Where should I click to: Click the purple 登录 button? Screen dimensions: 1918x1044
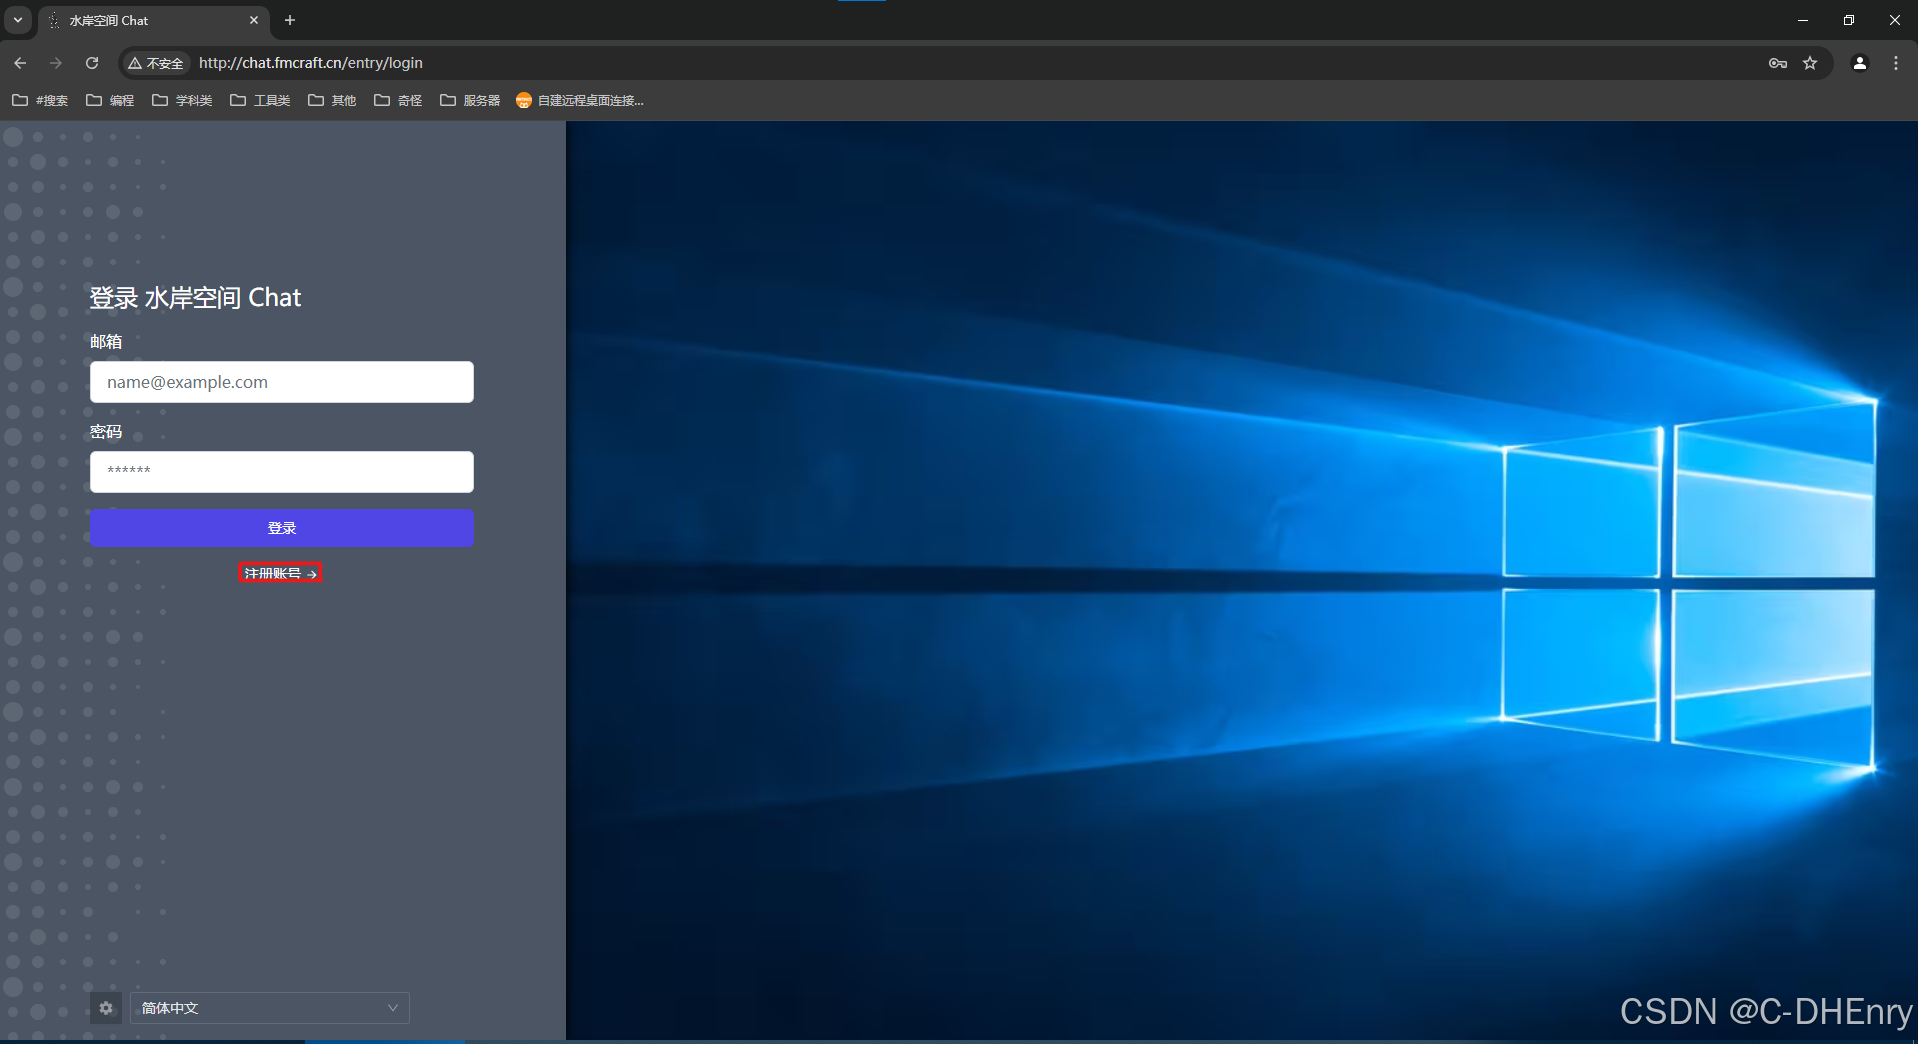[282, 528]
